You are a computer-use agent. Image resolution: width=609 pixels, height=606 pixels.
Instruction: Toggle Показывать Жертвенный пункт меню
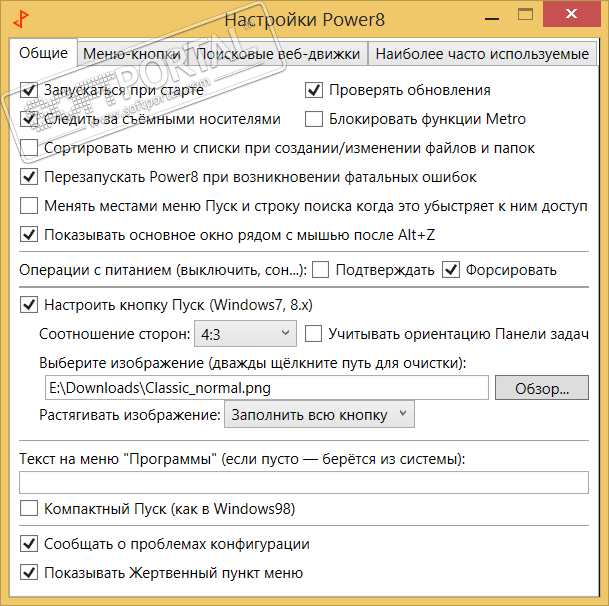pyautogui.click(x=29, y=573)
